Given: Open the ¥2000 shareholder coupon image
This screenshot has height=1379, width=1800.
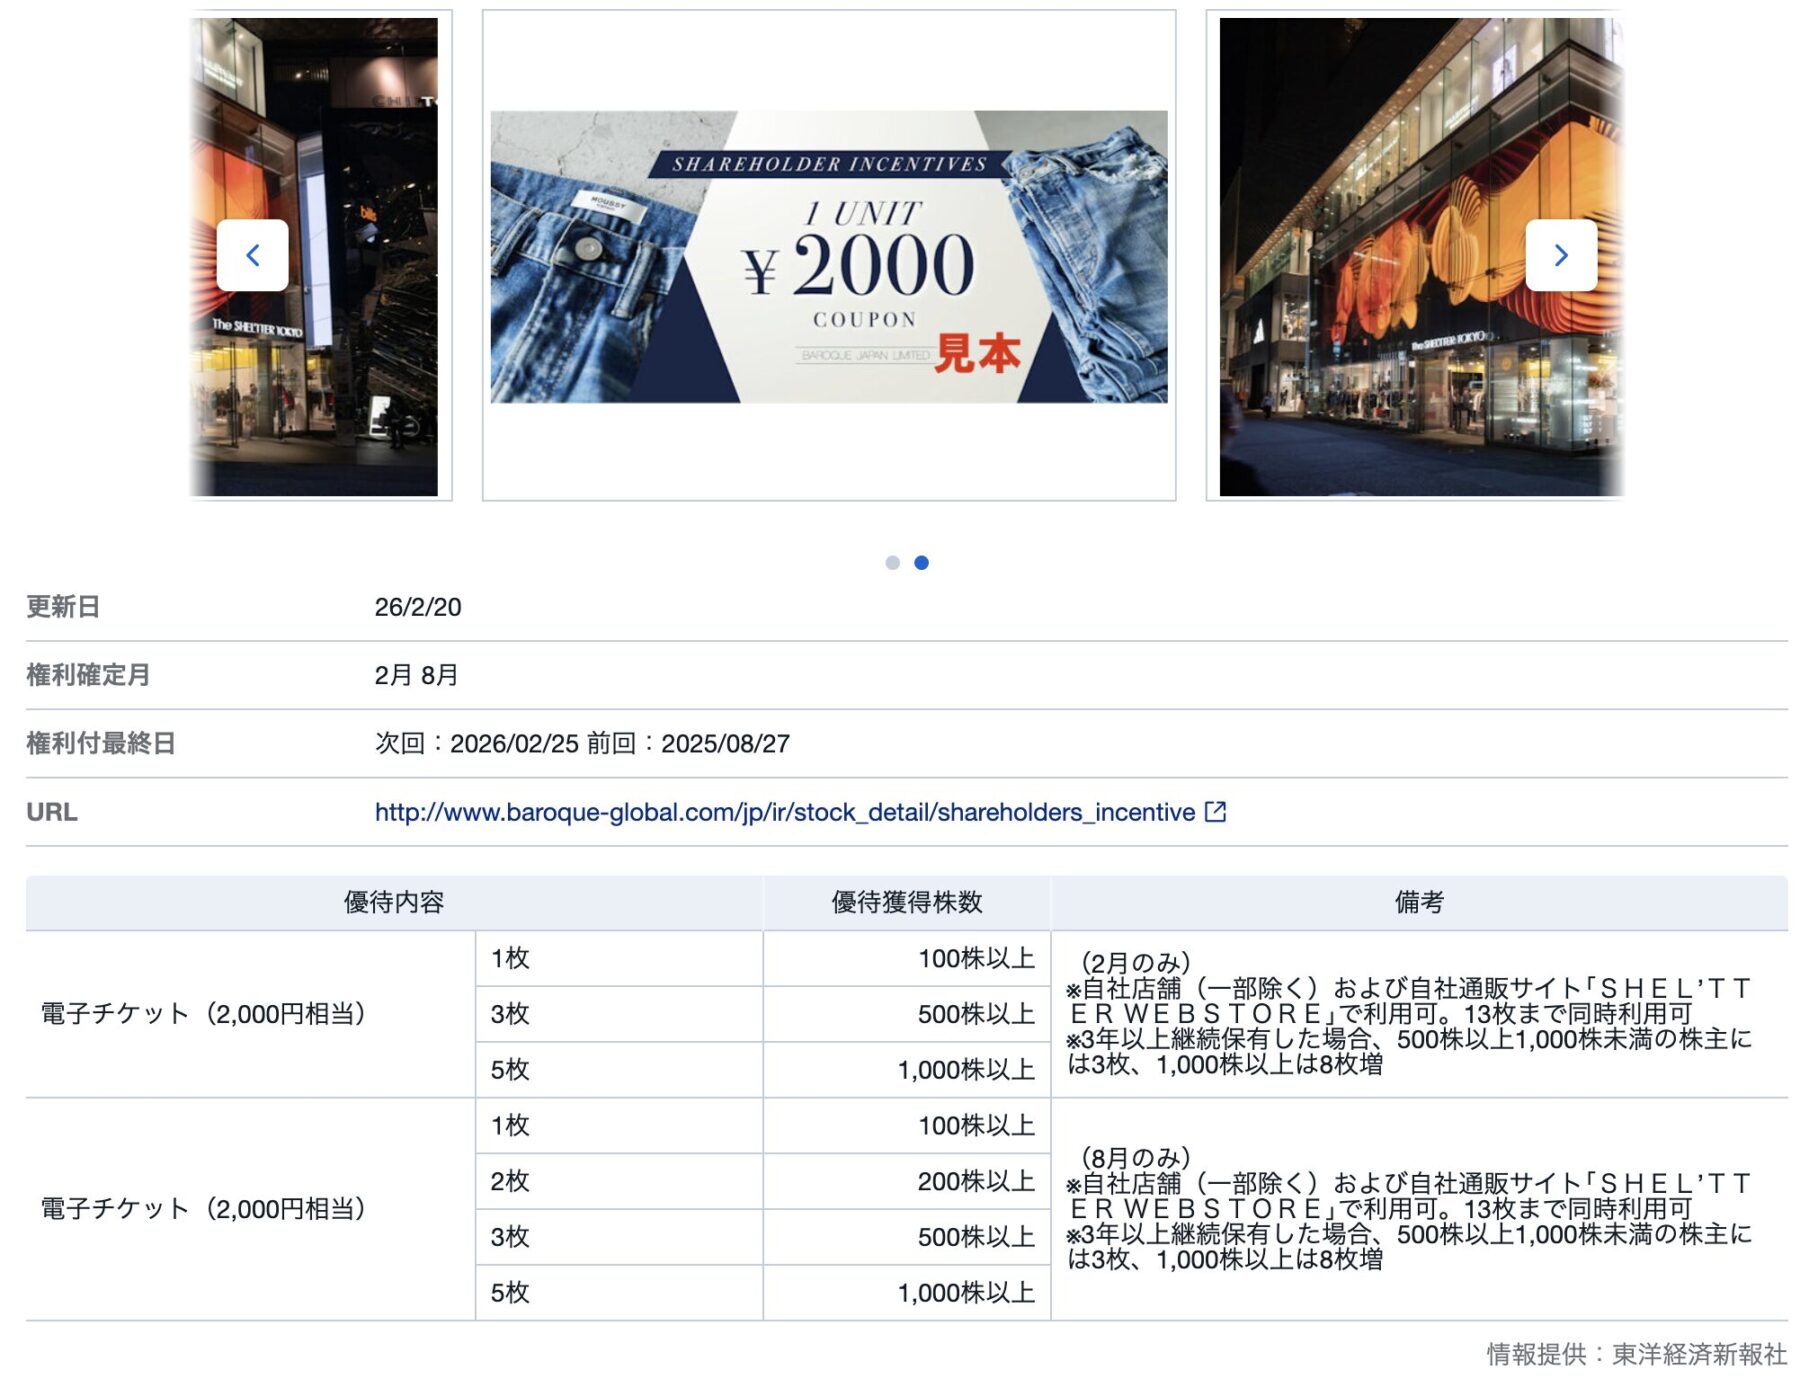Looking at the screenshot, I should point(828,256).
